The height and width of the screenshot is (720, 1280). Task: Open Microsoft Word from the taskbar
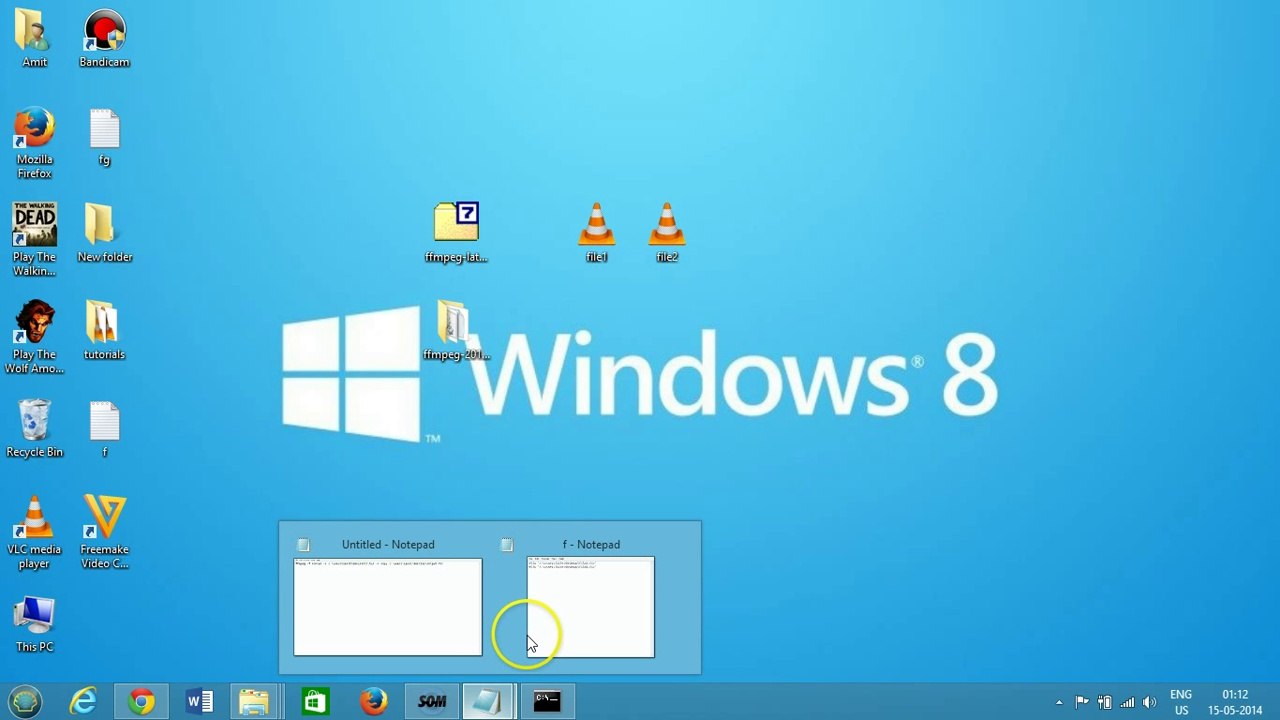pos(199,702)
